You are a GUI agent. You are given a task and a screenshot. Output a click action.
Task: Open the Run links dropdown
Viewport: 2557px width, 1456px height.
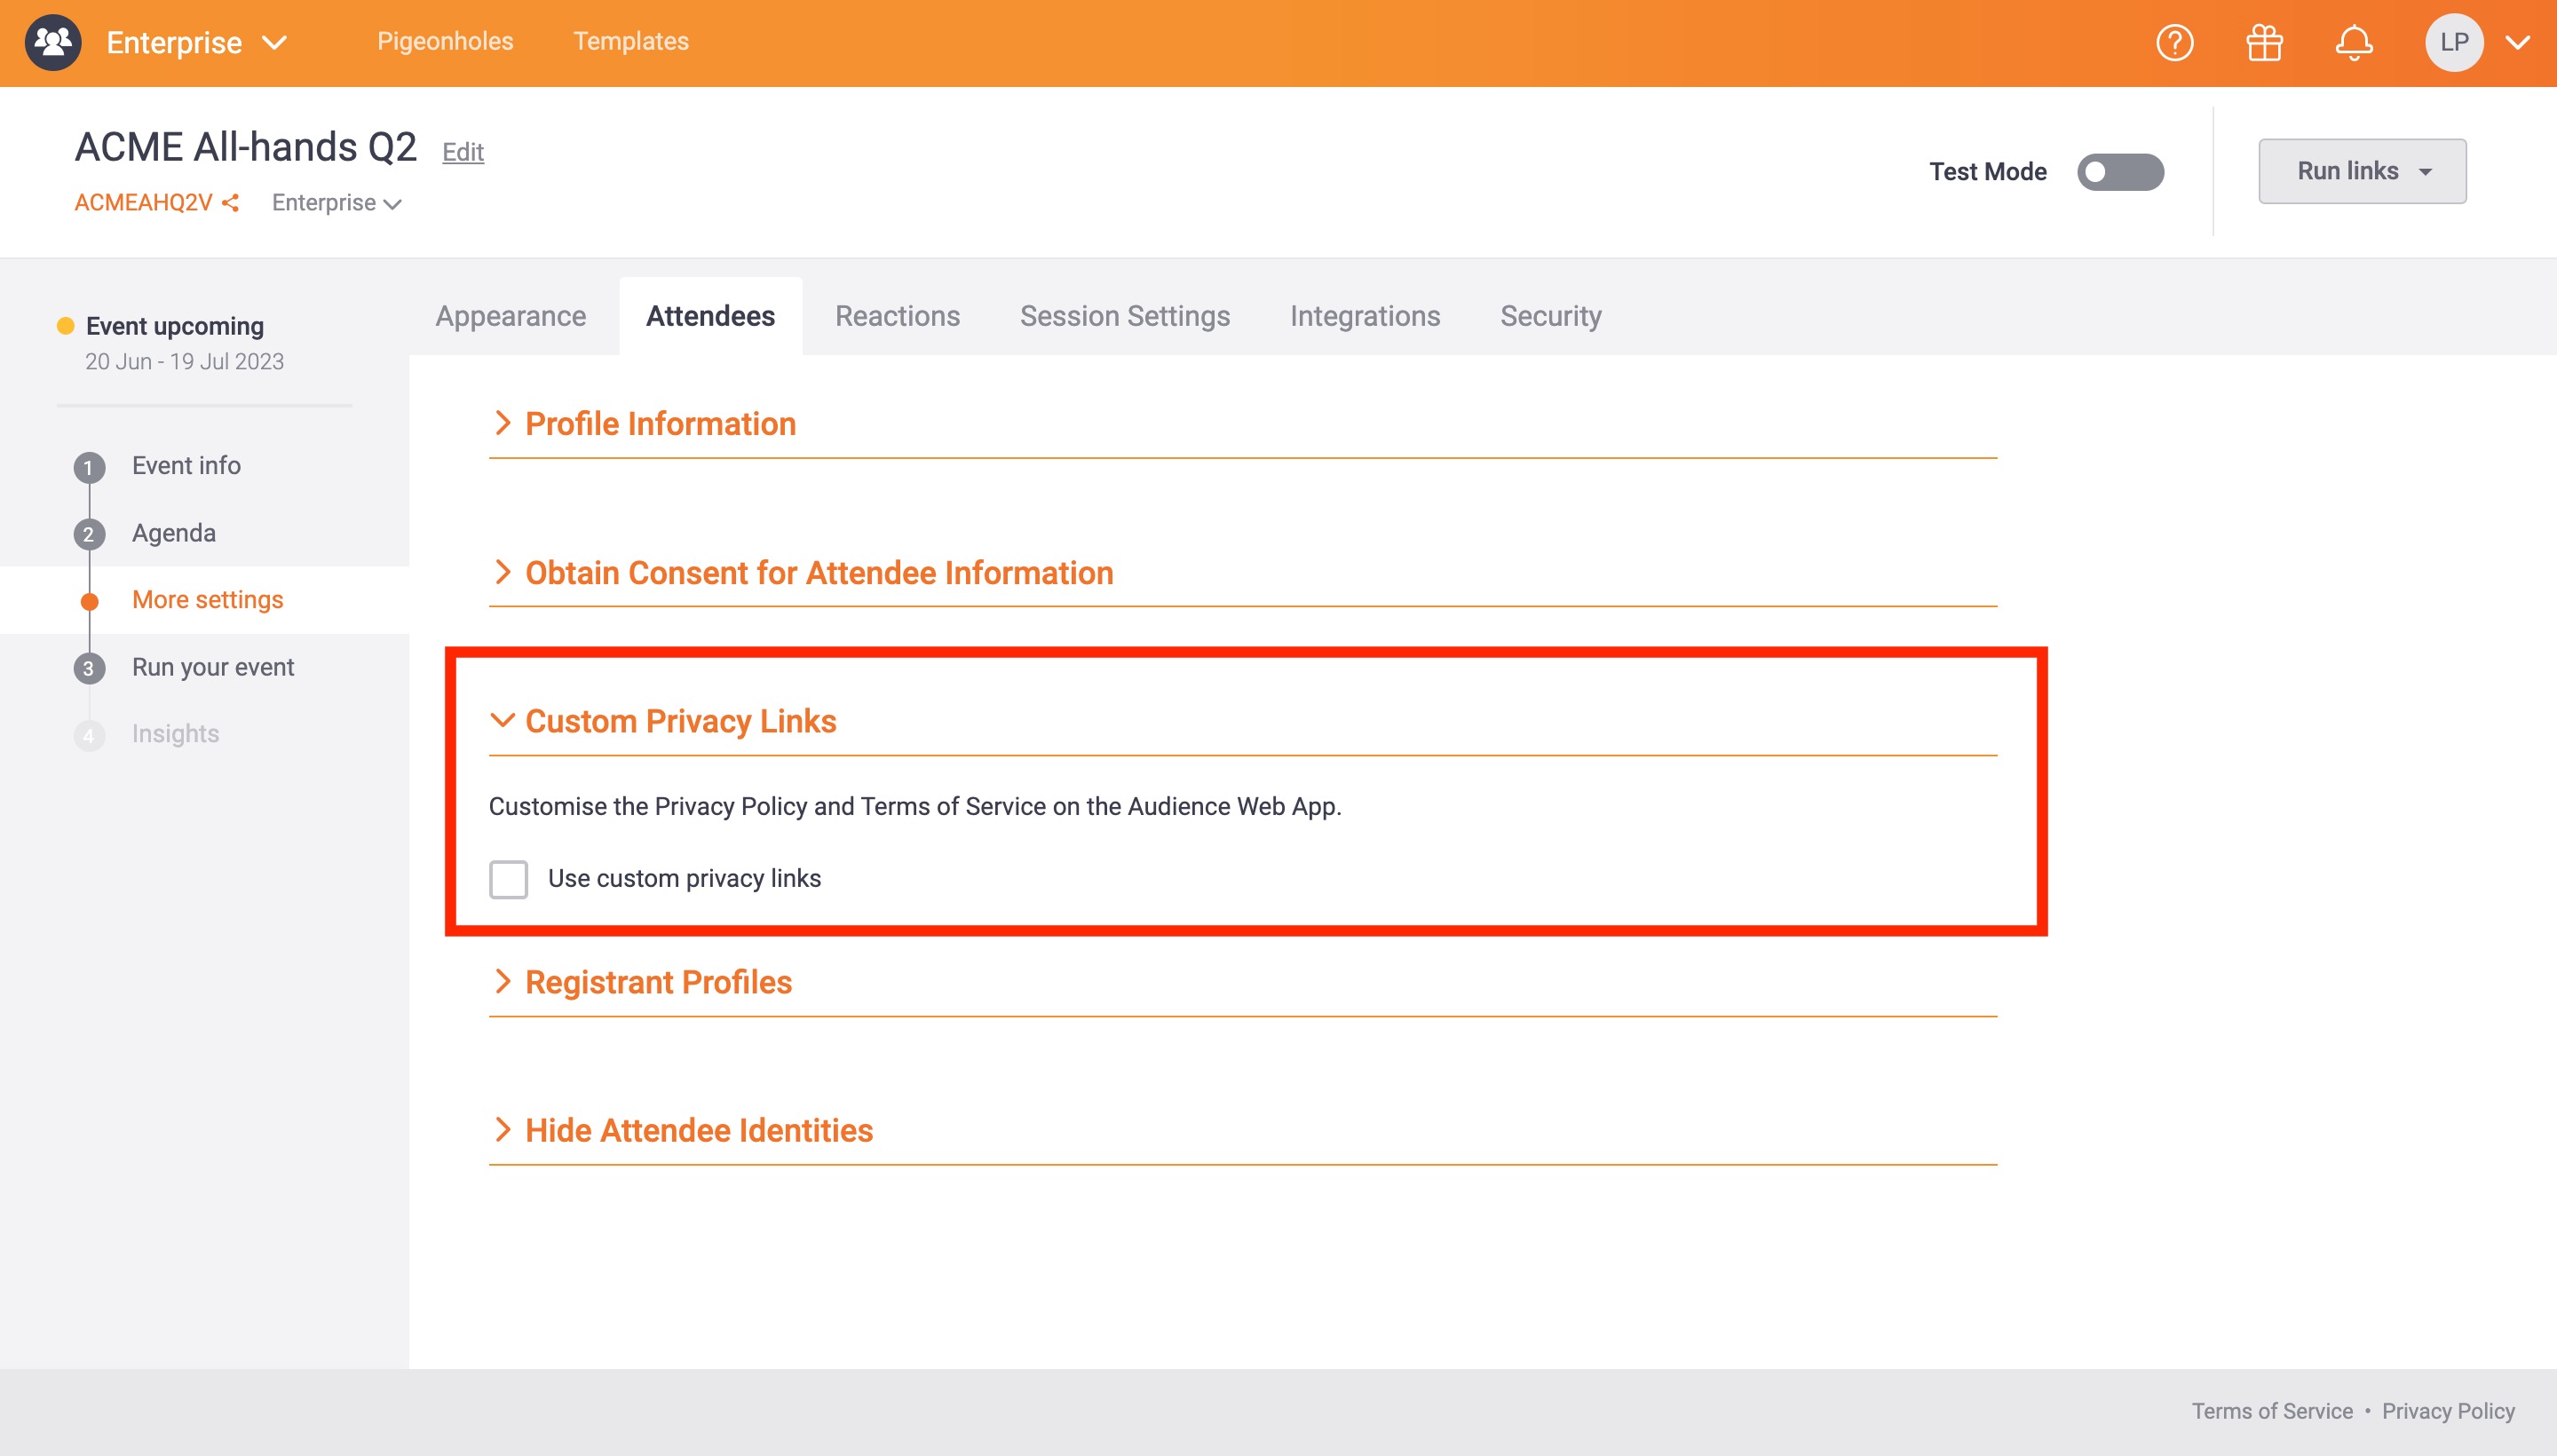pos(2361,171)
